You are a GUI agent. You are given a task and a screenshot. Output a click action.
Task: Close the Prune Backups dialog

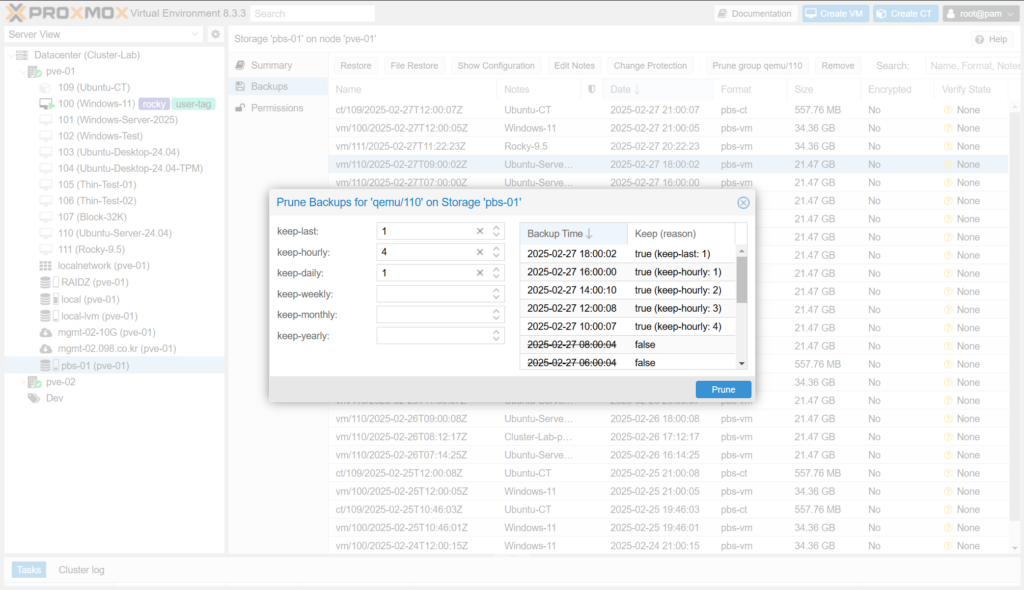pos(743,202)
